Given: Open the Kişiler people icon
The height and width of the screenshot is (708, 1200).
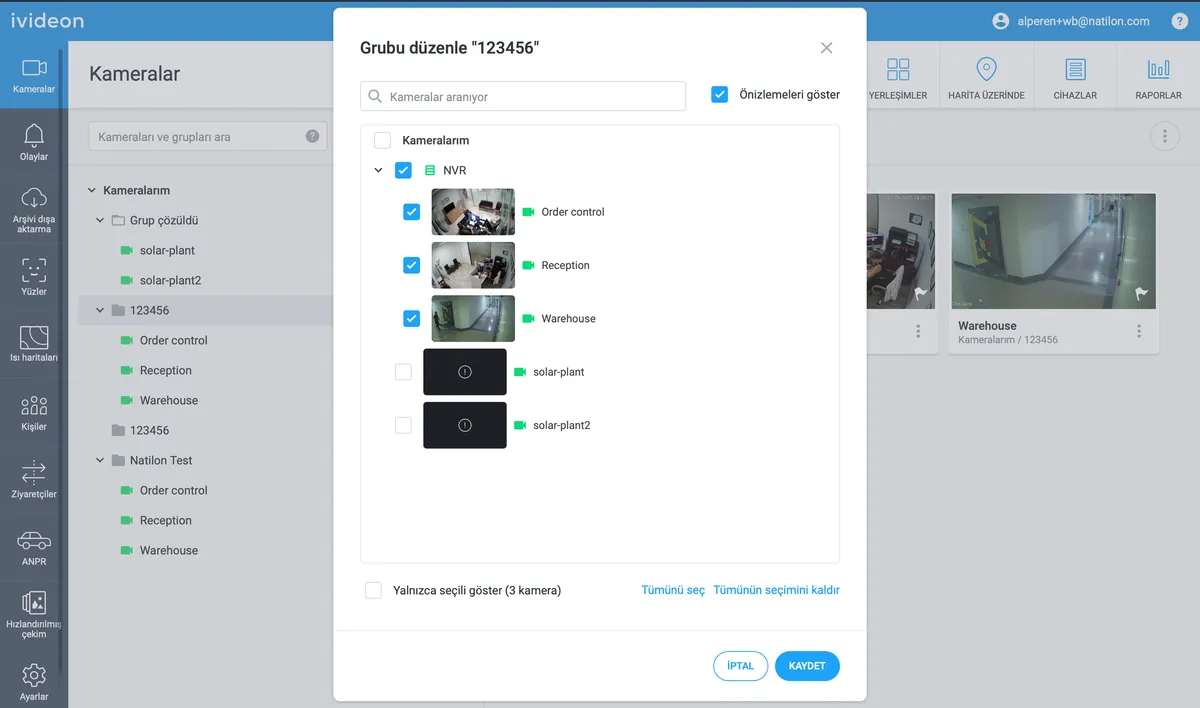Looking at the screenshot, I should (34, 405).
